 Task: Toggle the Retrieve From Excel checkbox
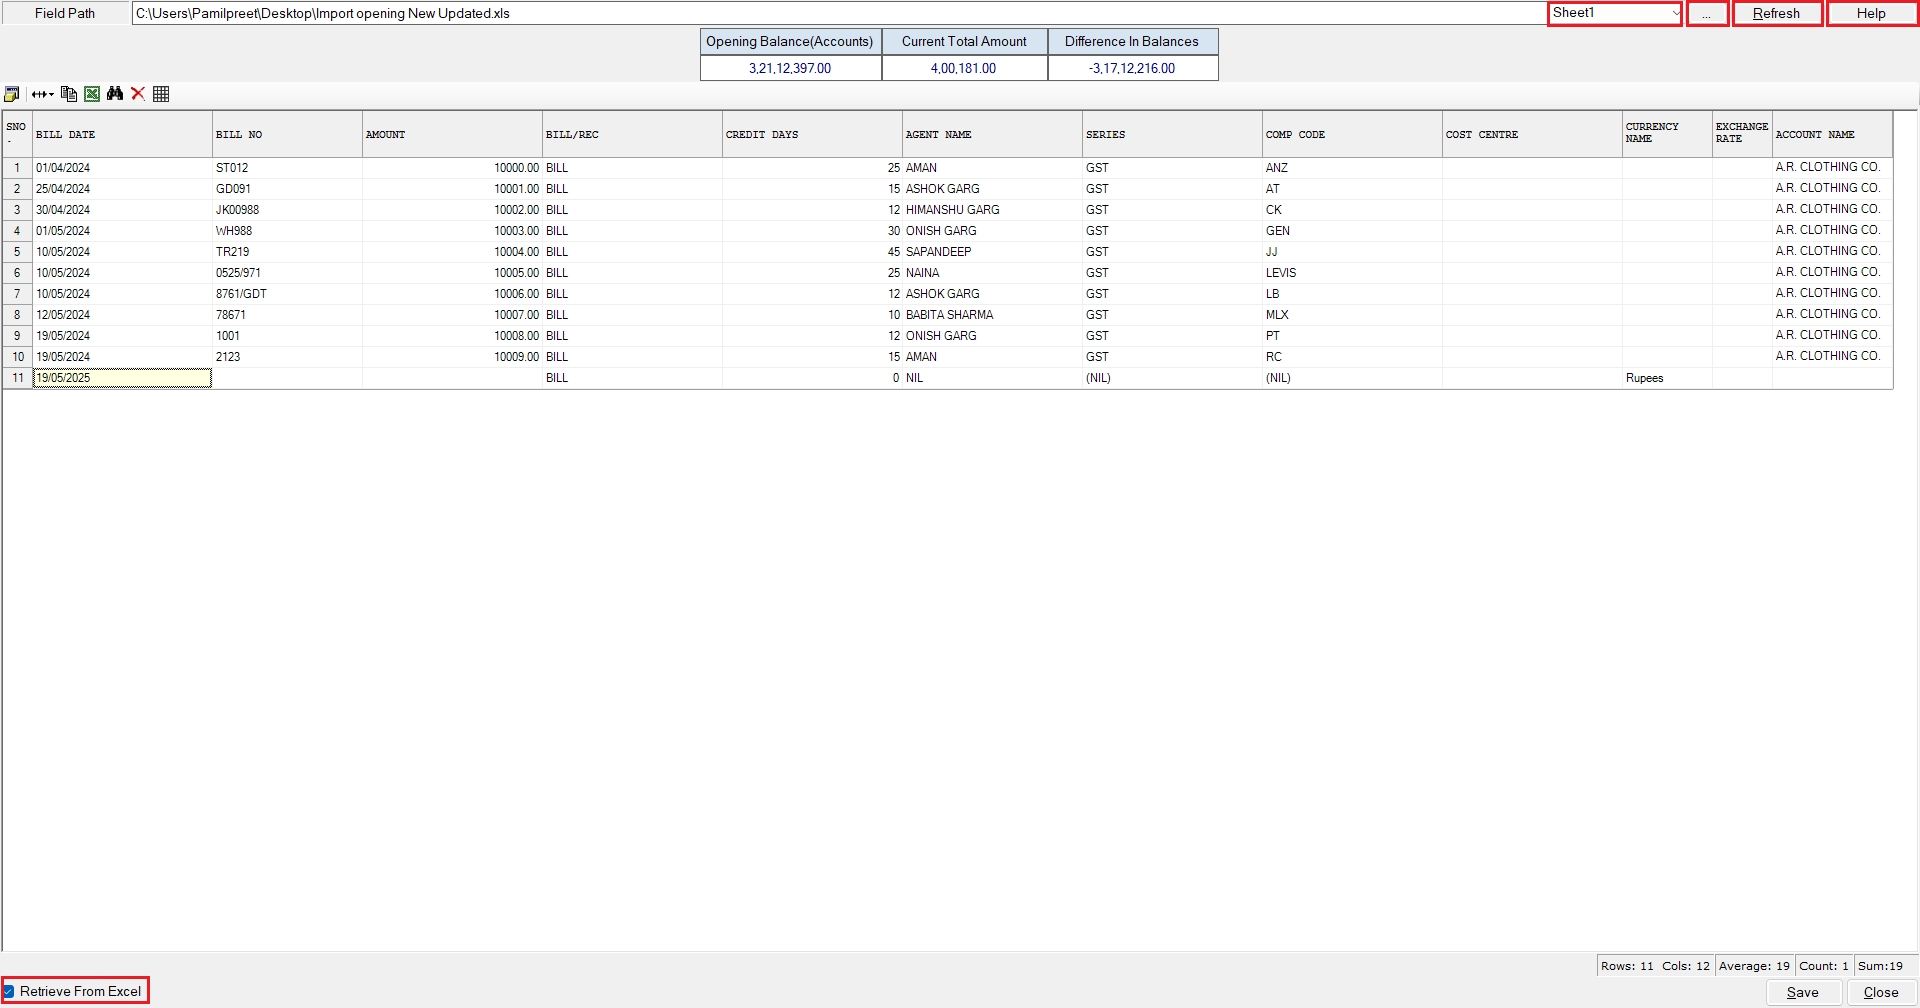[9, 992]
